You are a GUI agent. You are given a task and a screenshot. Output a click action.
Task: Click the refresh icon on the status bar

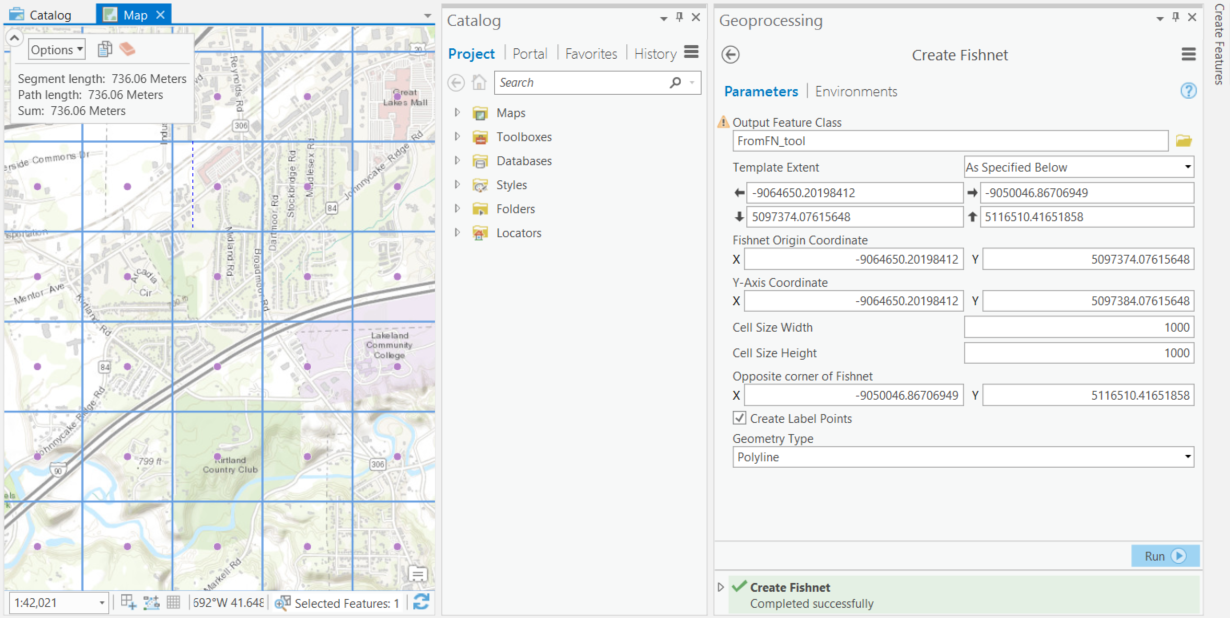point(420,602)
